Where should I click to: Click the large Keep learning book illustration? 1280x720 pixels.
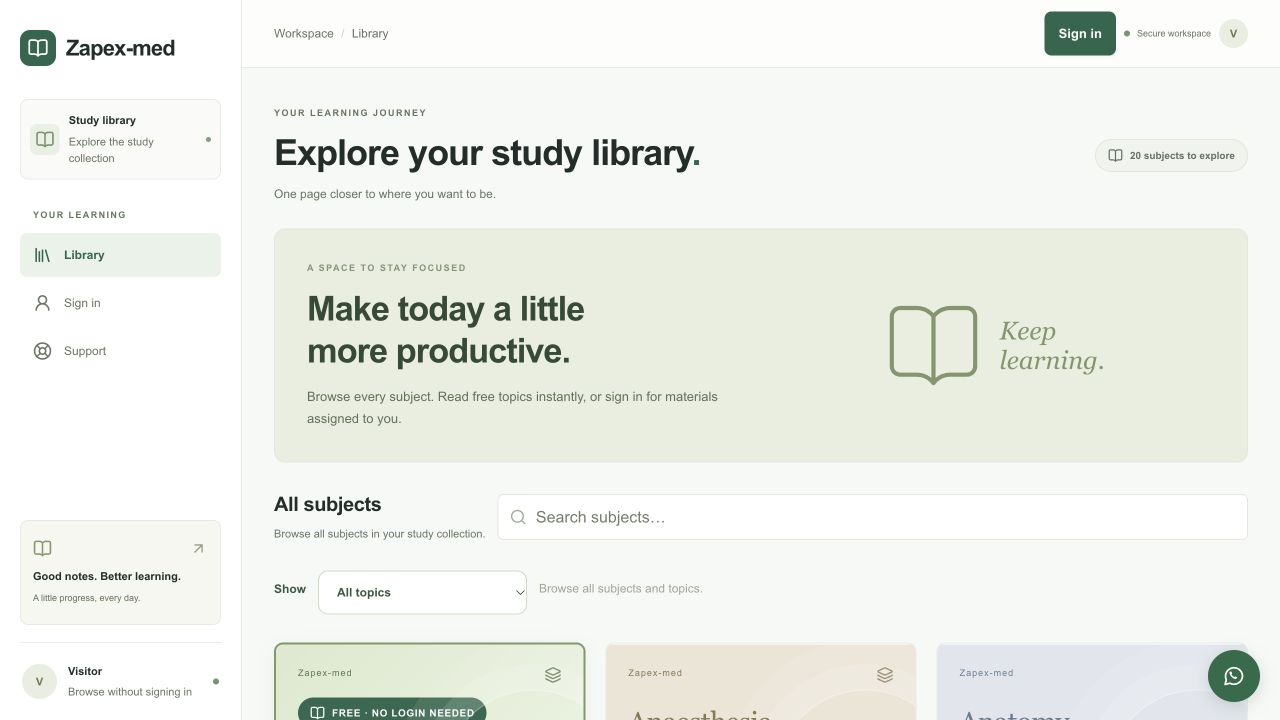pyautogui.click(x=933, y=345)
